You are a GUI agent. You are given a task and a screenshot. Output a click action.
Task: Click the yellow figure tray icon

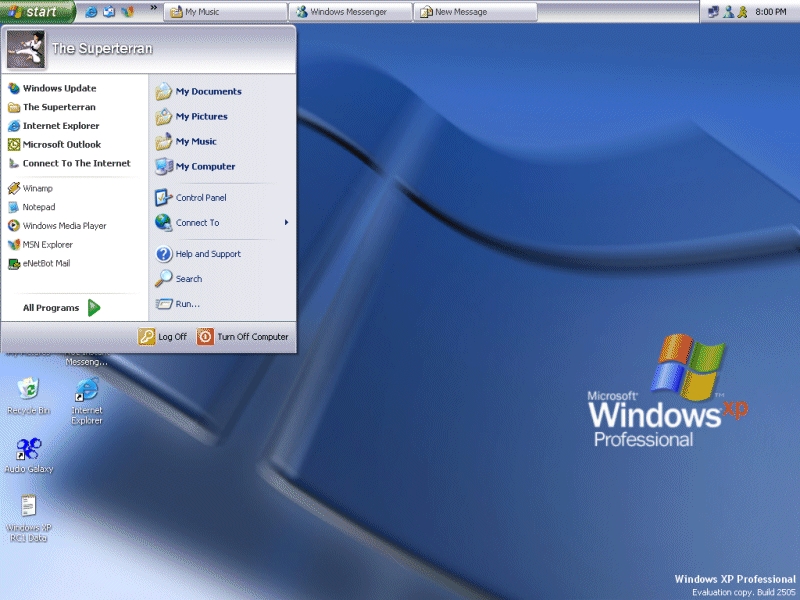[742, 12]
